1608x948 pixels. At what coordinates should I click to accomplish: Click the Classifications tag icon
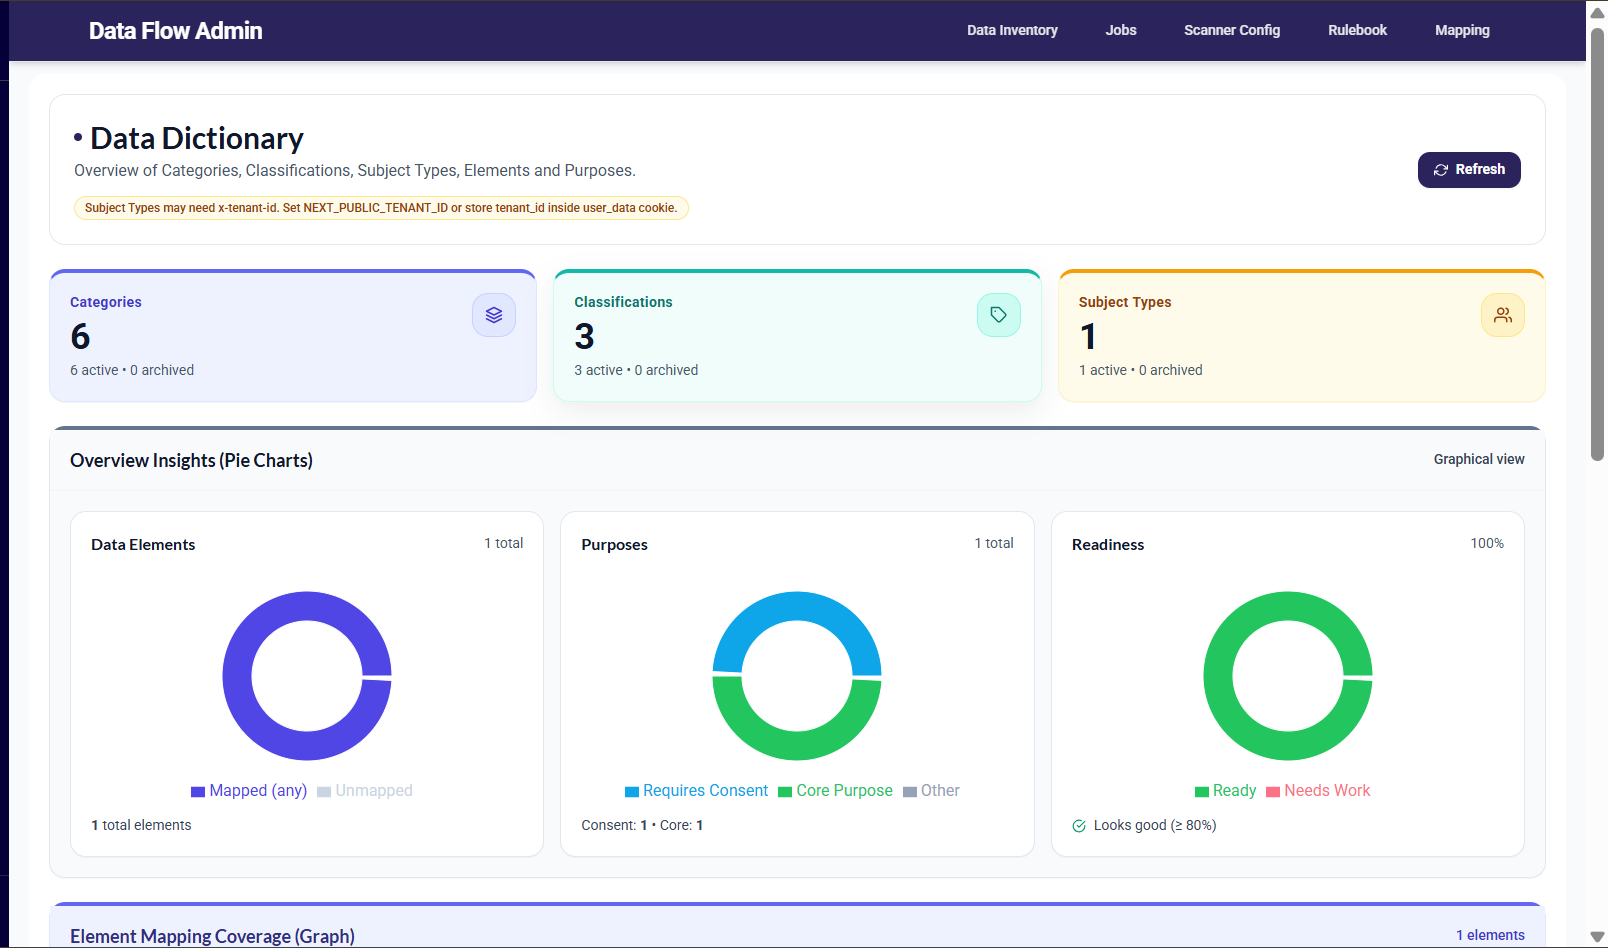998,315
